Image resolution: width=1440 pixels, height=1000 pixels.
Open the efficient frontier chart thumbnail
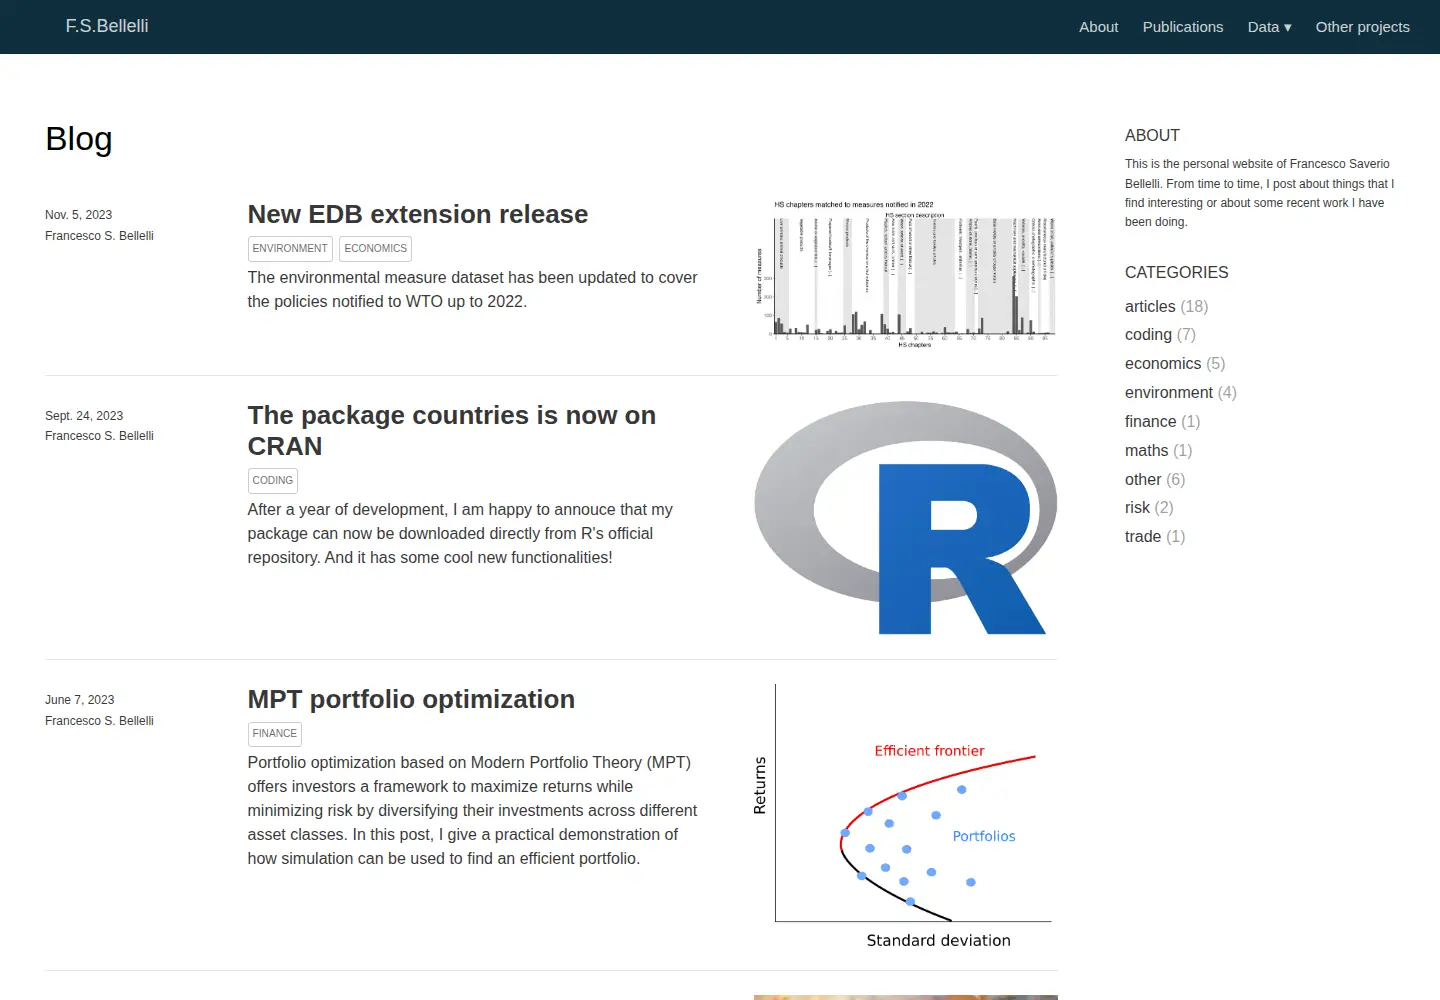905,817
